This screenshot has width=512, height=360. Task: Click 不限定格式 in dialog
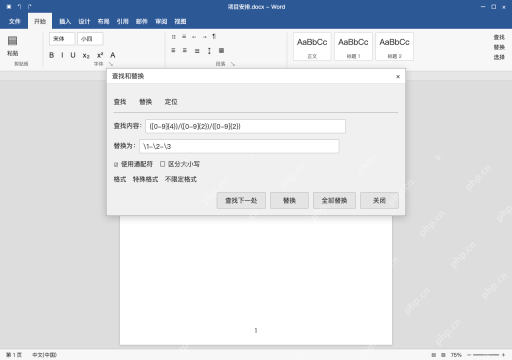(181, 179)
